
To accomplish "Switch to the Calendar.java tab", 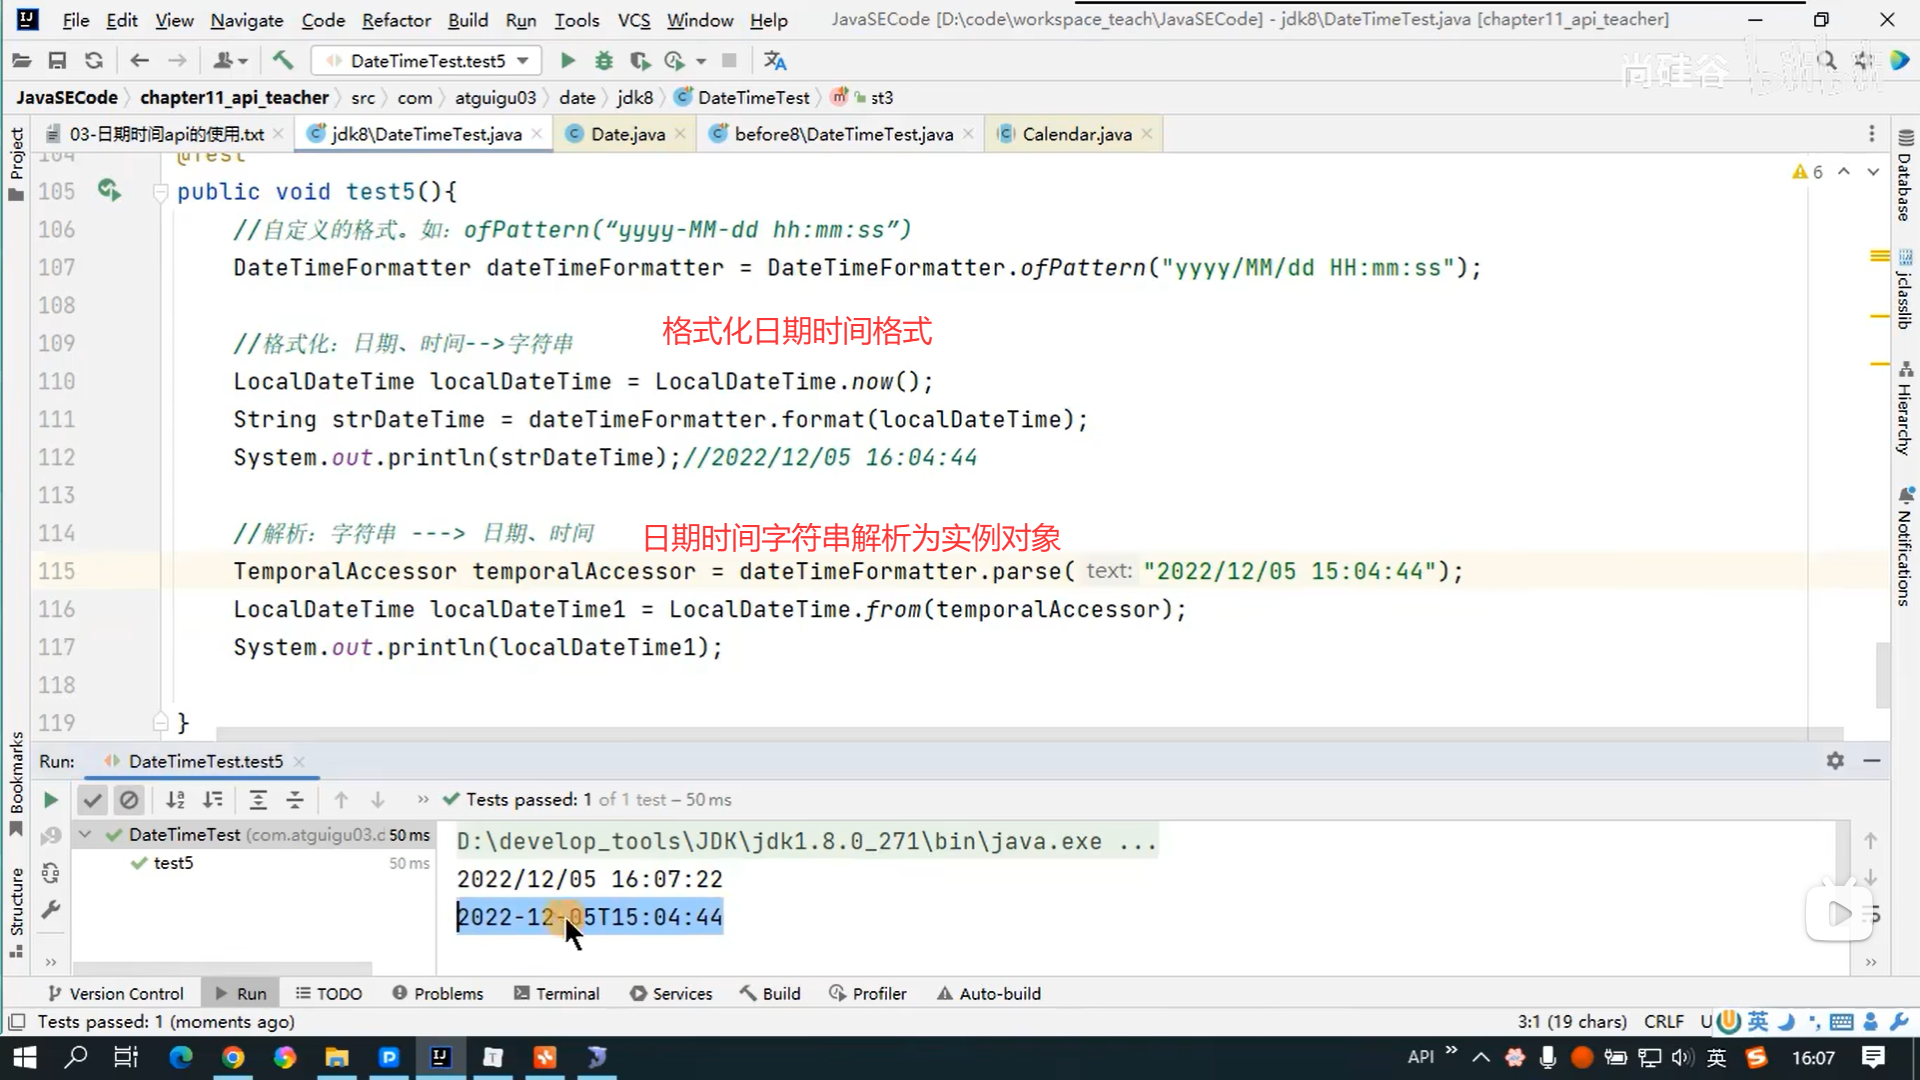I will [1076, 134].
